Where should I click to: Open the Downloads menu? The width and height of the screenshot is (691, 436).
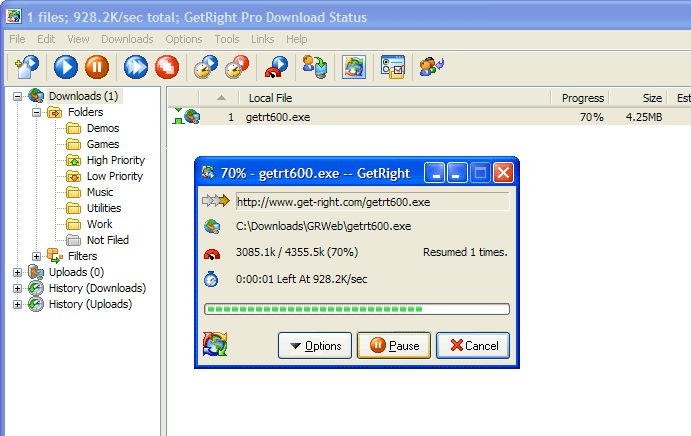127,39
